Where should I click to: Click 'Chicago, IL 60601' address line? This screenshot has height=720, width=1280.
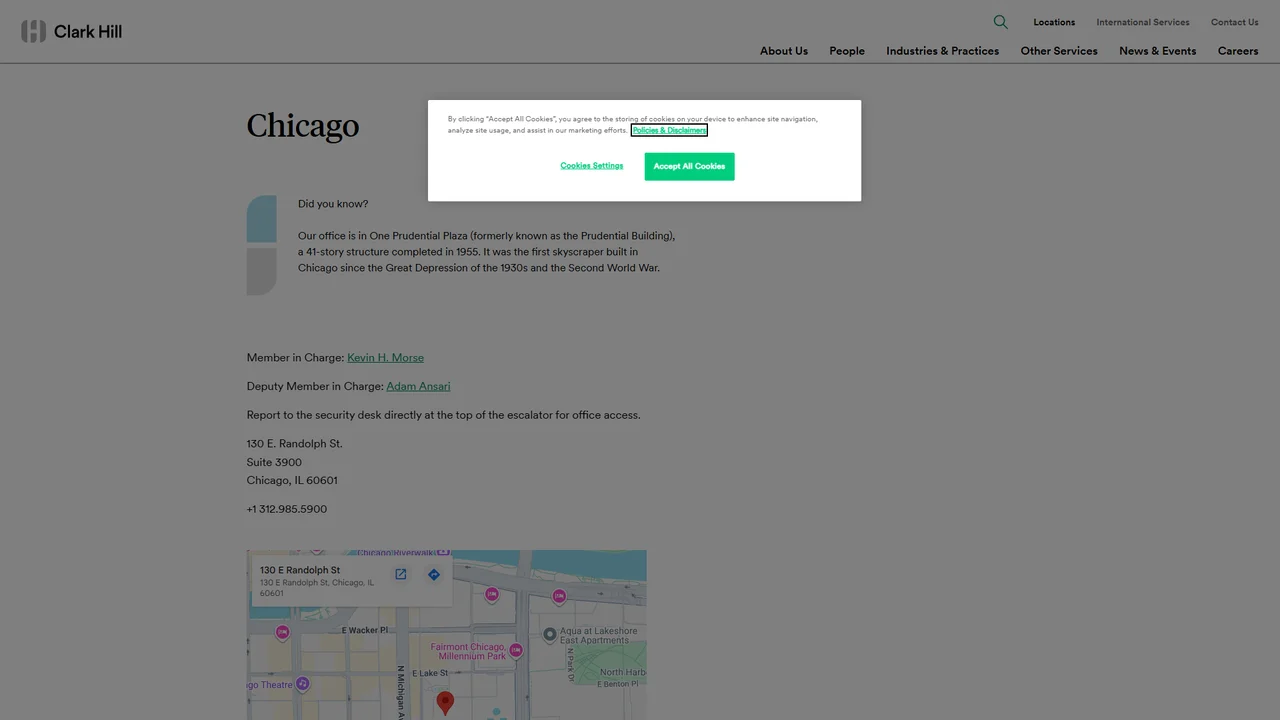coord(292,480)
